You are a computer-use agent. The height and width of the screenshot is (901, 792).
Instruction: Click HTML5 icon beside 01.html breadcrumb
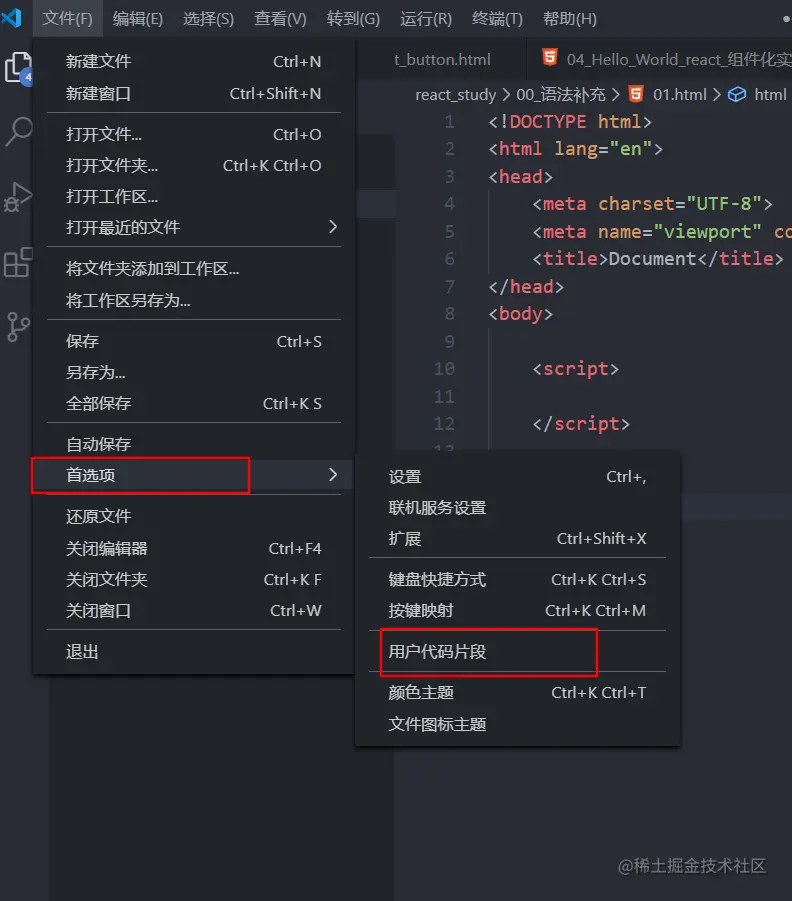pyautogui.click(x=636, y=94)
